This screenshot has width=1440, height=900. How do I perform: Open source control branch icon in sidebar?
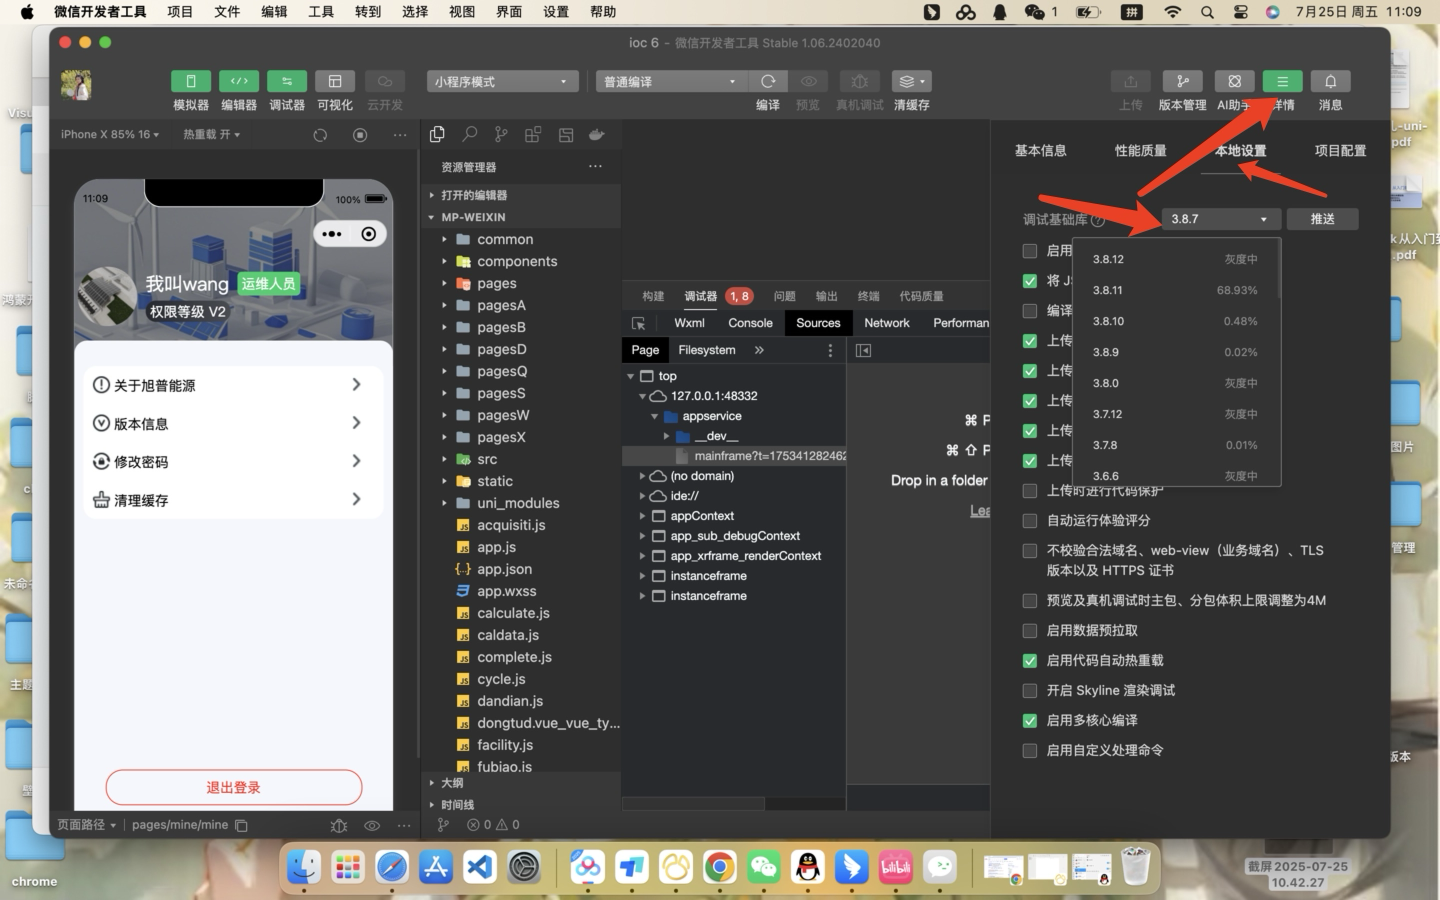pyautogui.click(x=501, y=135)
